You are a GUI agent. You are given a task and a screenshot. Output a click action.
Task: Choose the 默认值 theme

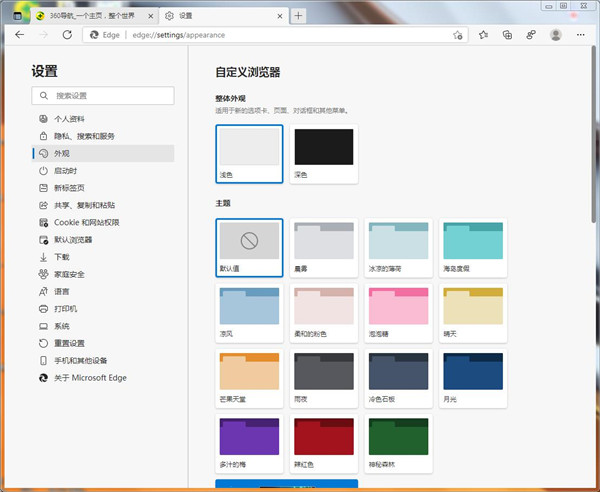(x=249, y=247)
